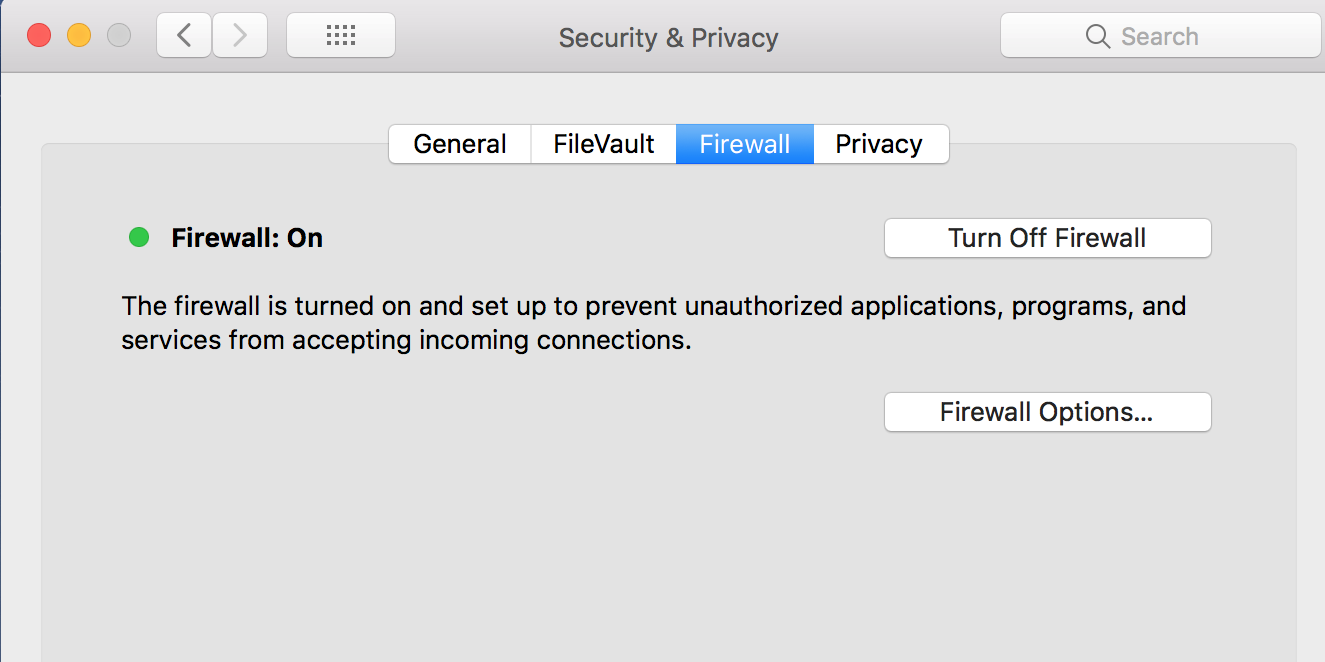Click the Security & Privacy window title
The height and width of the screenshot is (662, 1325).
pos(668,38)
